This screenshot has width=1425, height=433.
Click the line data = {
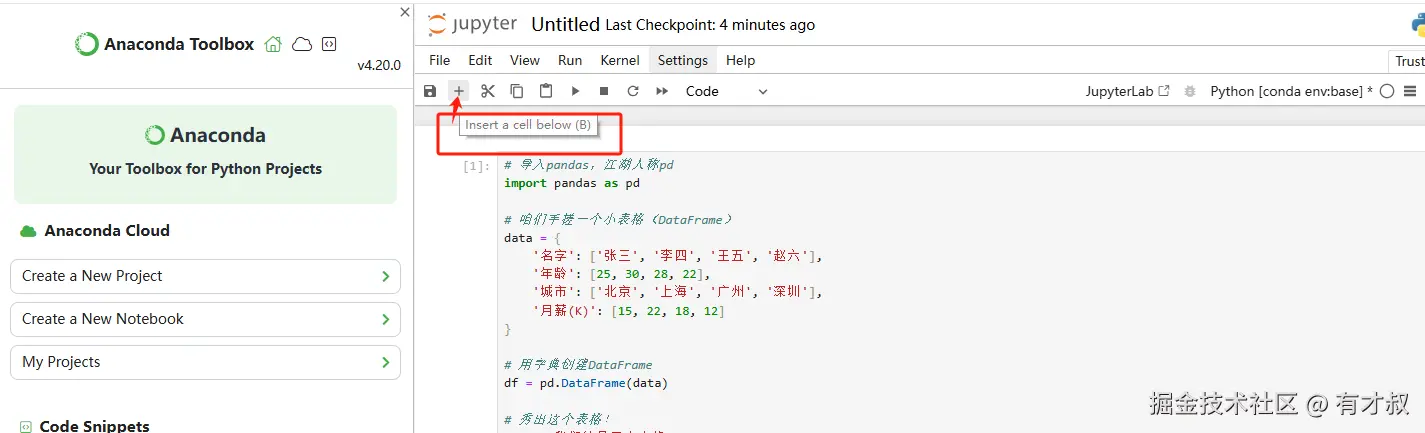coord(532,238)
